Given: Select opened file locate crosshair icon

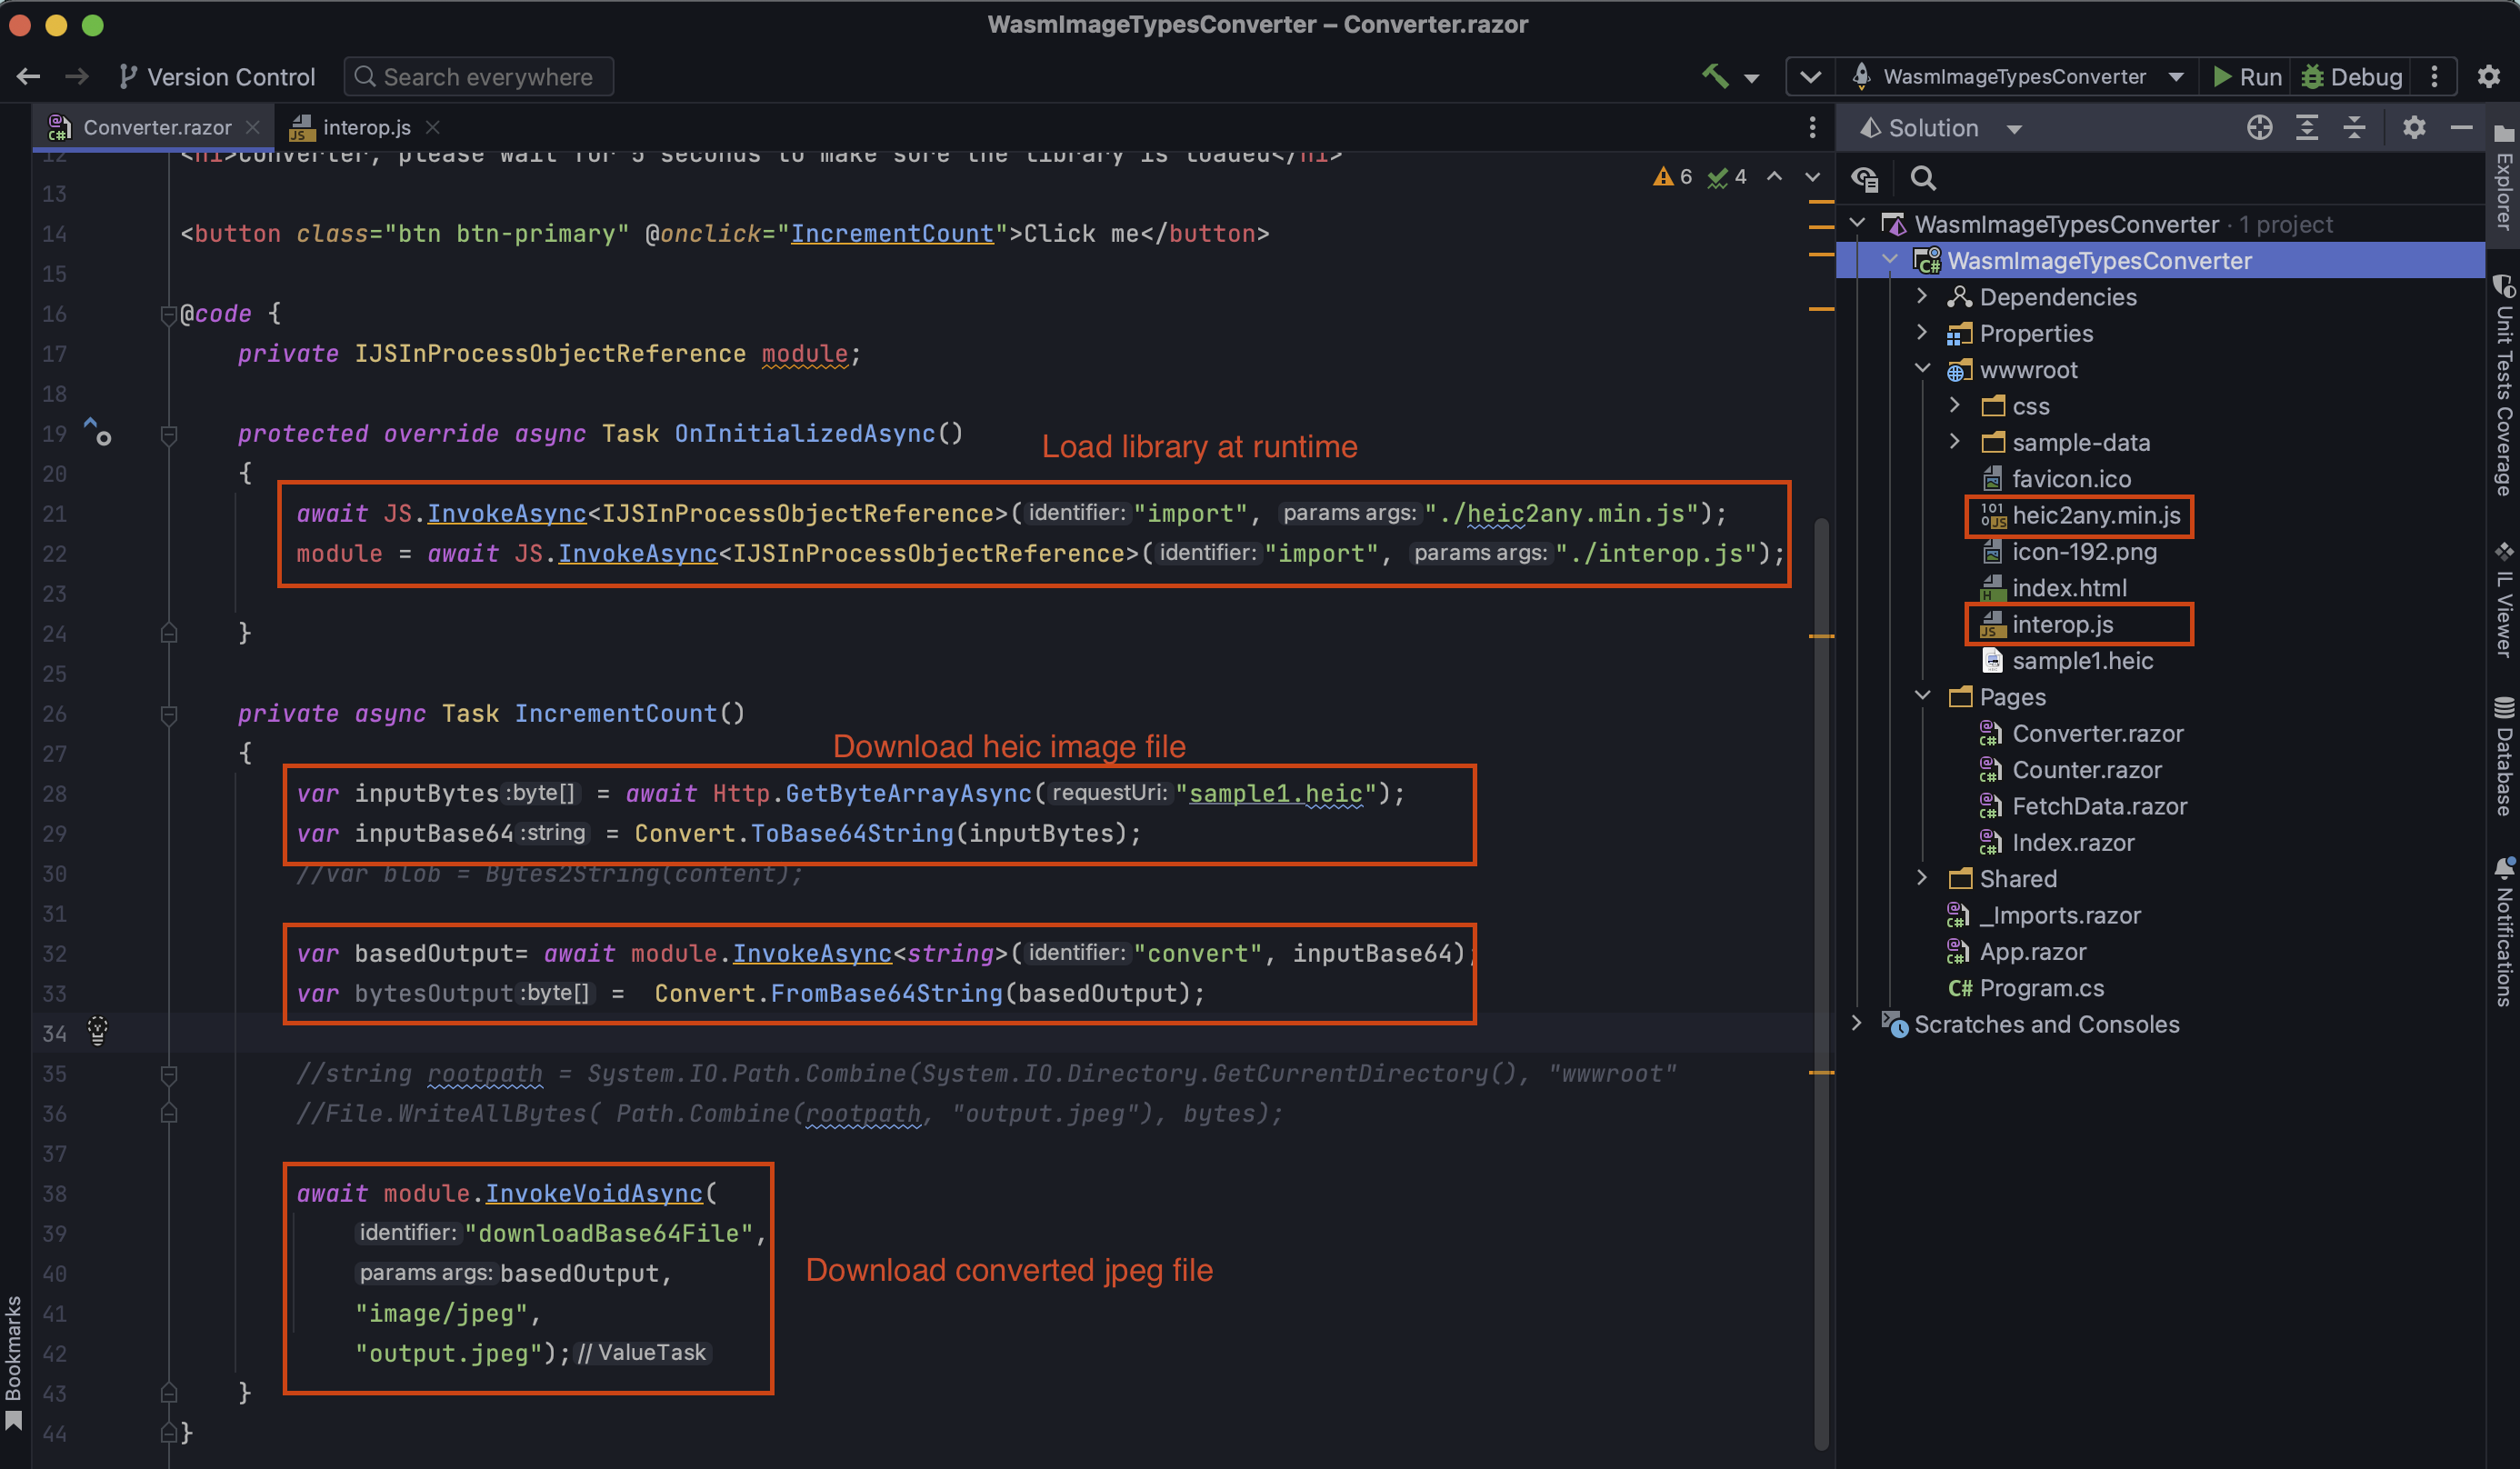Looking at the screenshot, I should tap(2259, 128).
